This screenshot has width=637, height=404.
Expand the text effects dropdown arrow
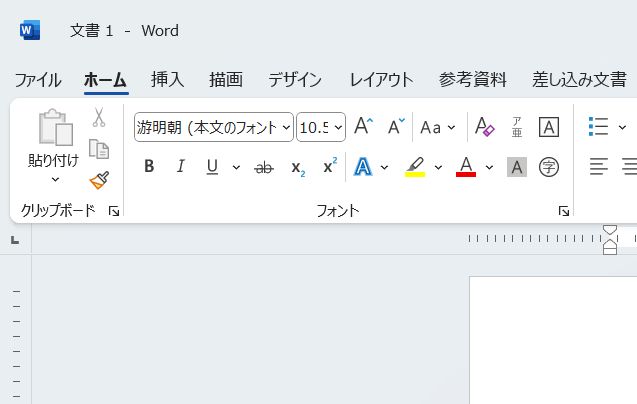(384, 167)
